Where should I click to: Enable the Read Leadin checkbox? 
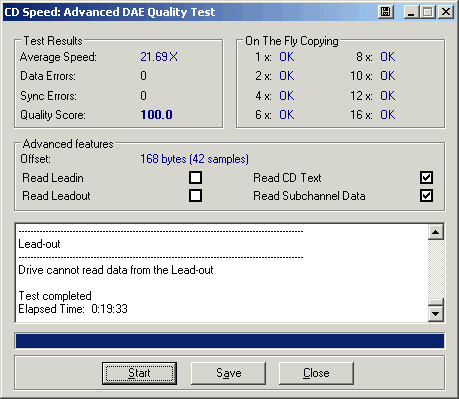[195, 178]
